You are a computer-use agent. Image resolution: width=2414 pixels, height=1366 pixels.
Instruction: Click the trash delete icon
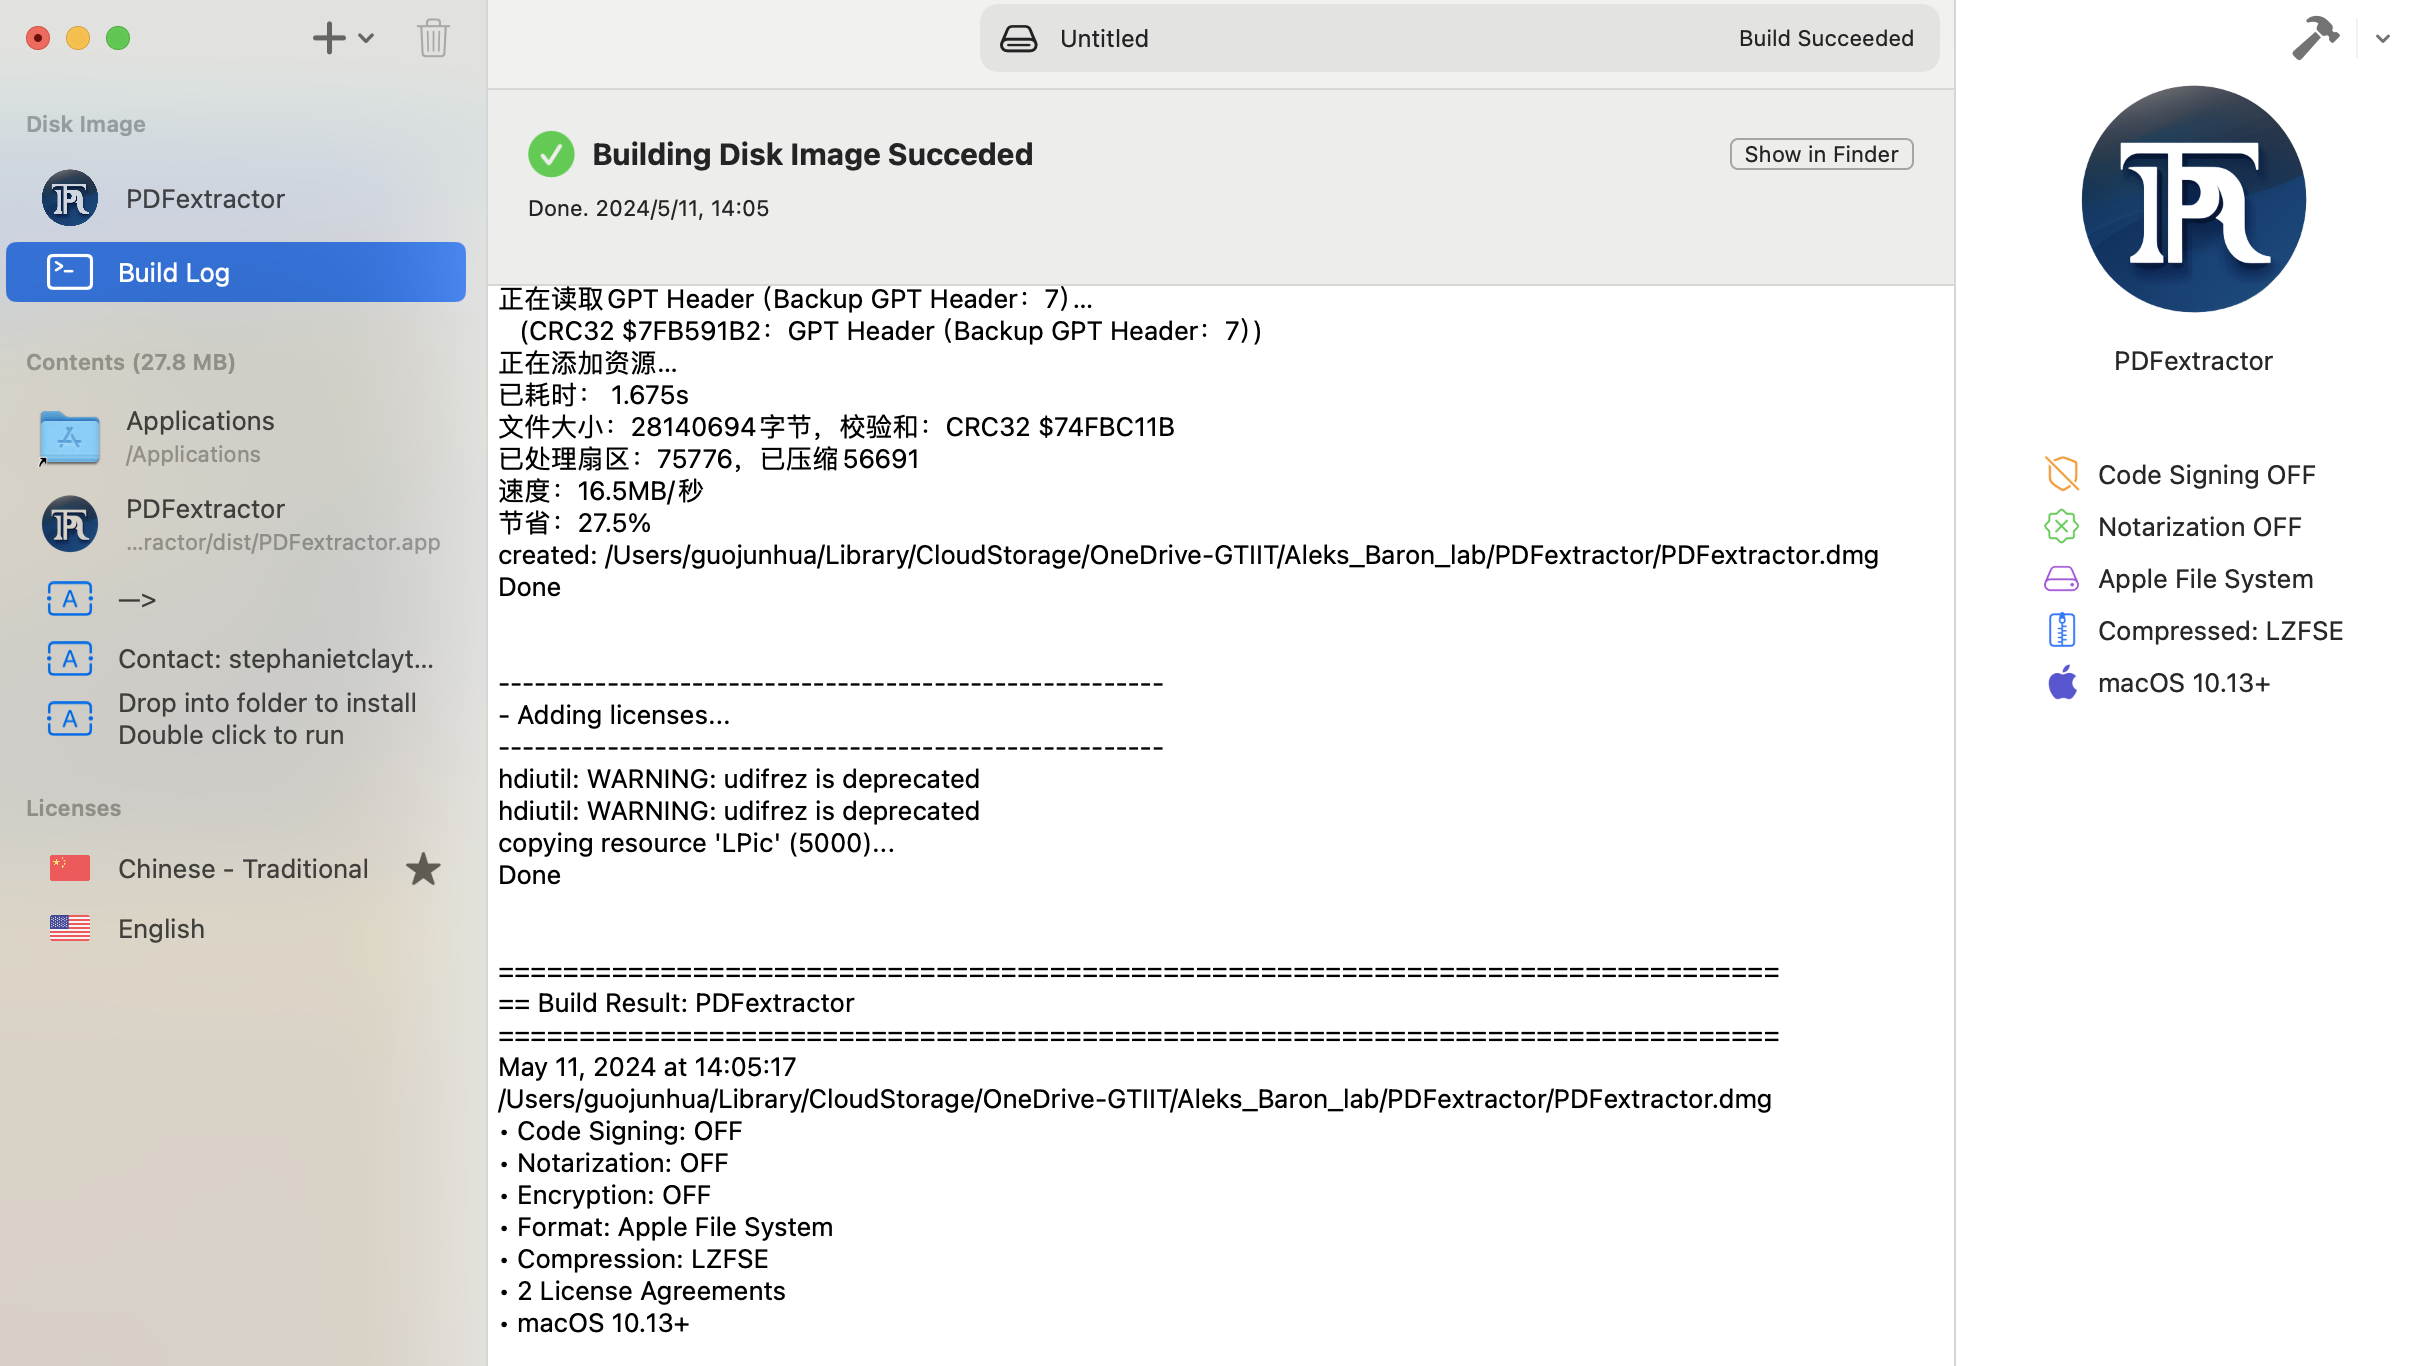pos(433,38)
